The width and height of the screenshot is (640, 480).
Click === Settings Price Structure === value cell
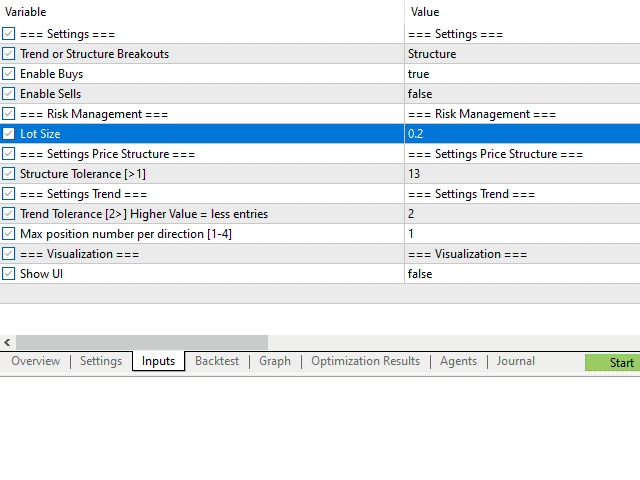pos(522,153)
